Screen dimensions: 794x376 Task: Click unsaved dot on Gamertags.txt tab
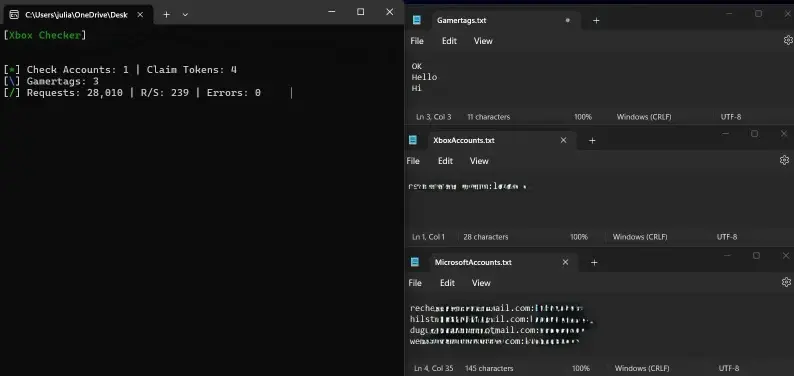click(x=568, y=20)
